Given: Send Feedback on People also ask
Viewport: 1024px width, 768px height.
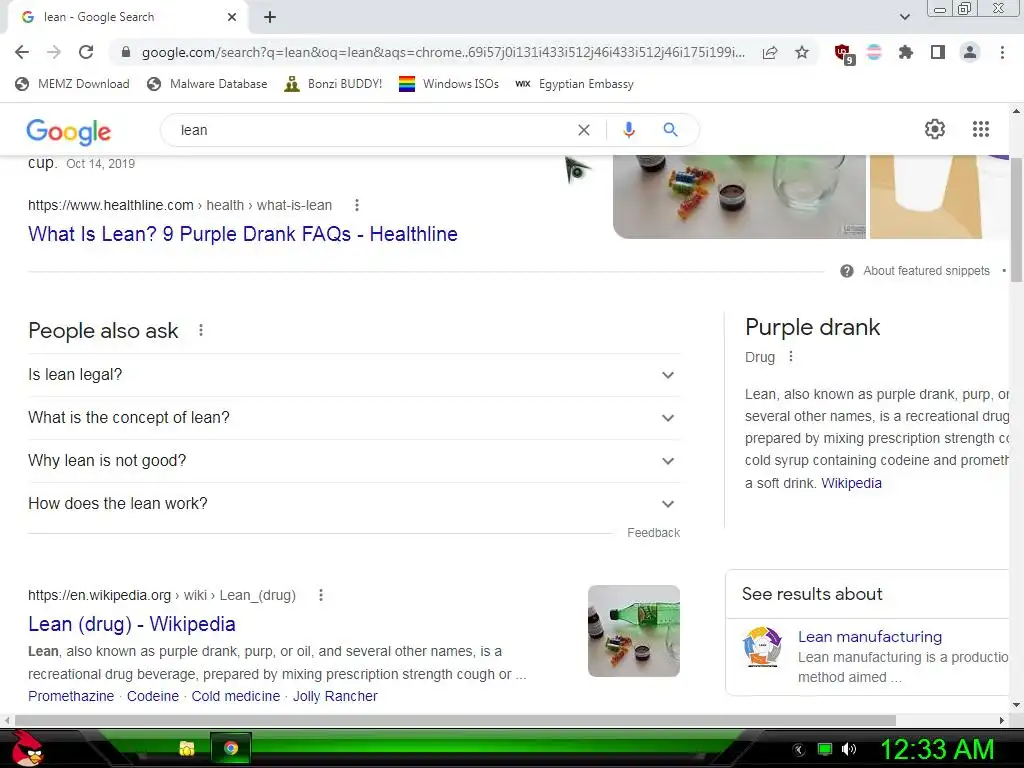Looking at the screenshot, I should [653, 533].
